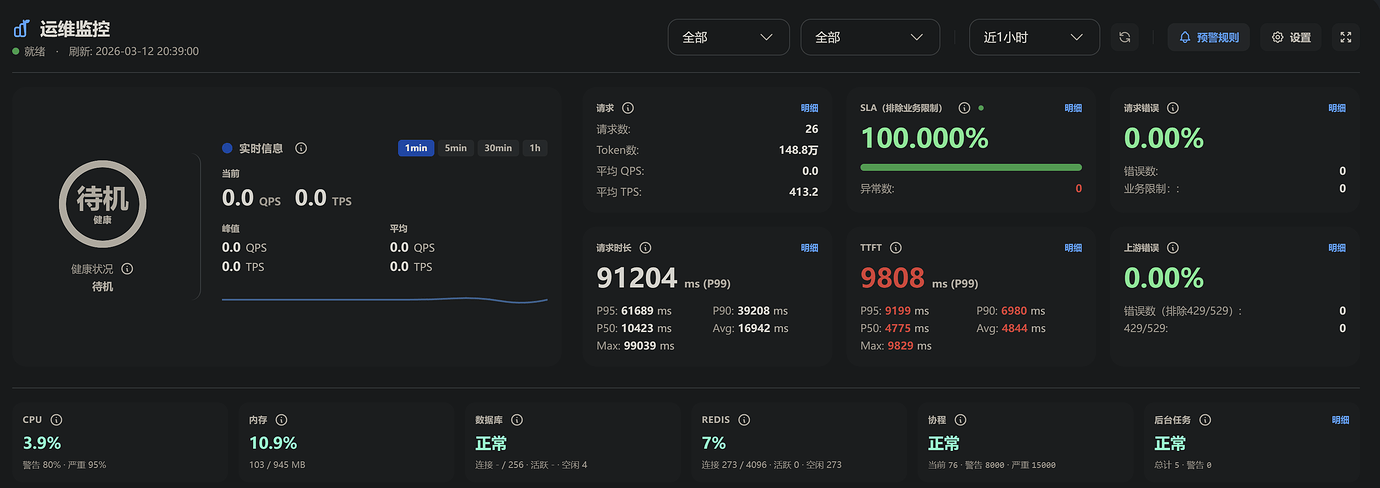Click the Max: 99039 ms text
1380x488 pixels.
coord(636,346)
